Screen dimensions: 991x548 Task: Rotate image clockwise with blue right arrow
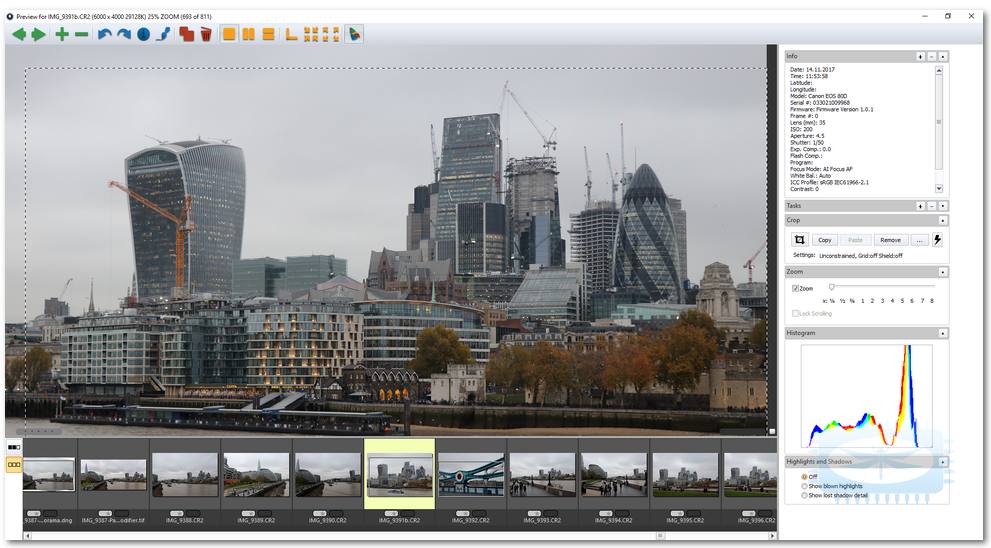coord(124,34)
